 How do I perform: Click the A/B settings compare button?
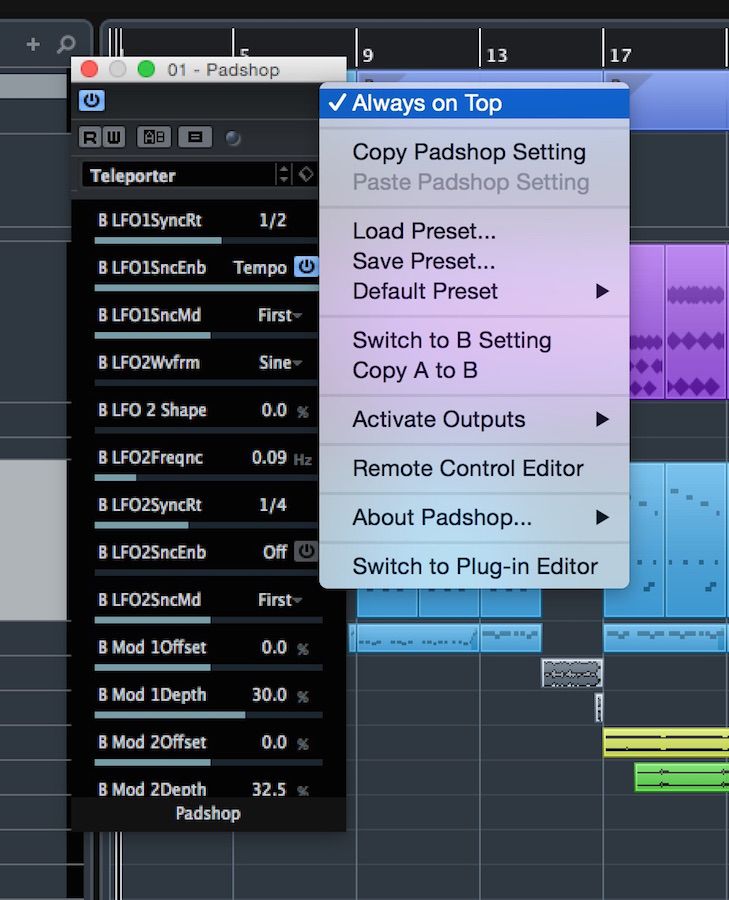click(154, 137)
